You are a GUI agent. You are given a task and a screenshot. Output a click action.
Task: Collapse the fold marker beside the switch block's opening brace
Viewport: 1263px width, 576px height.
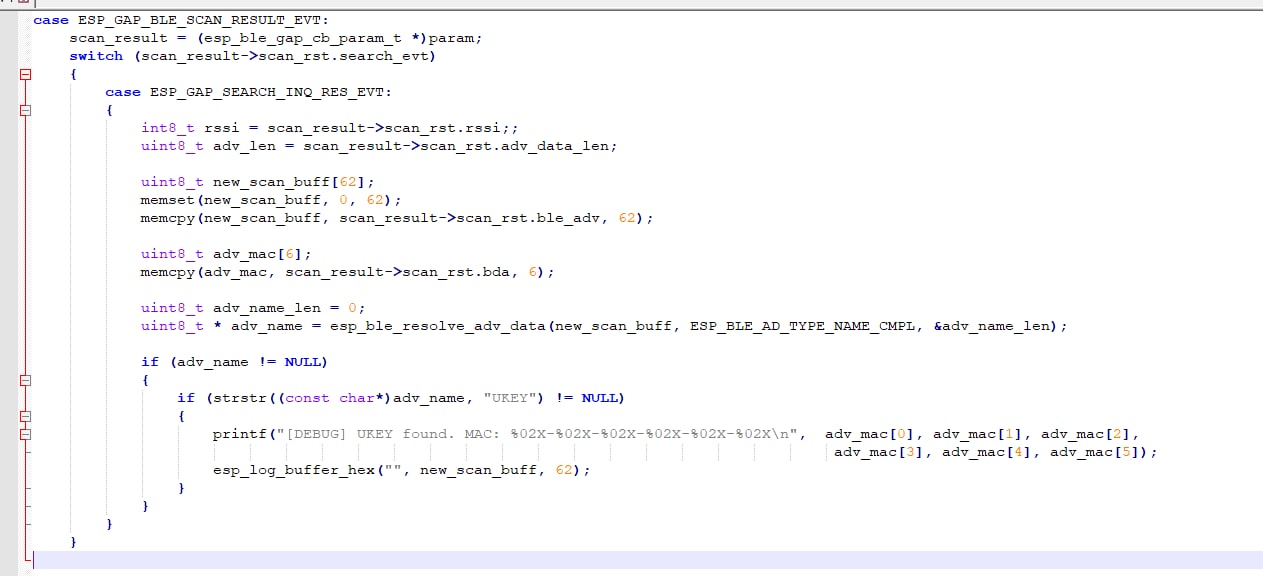(26, 74)
